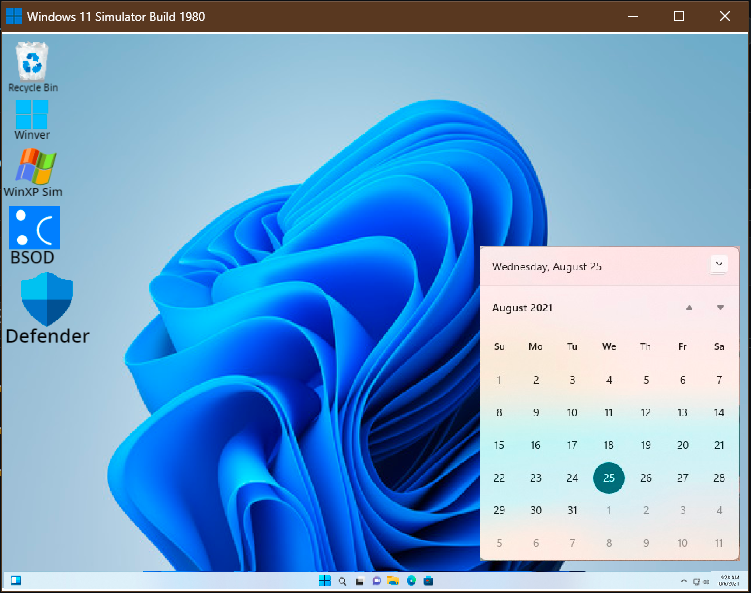This screenshot has width=751, height=593.
Task: Select August 31 in the calendar
Action: (572, 510)
